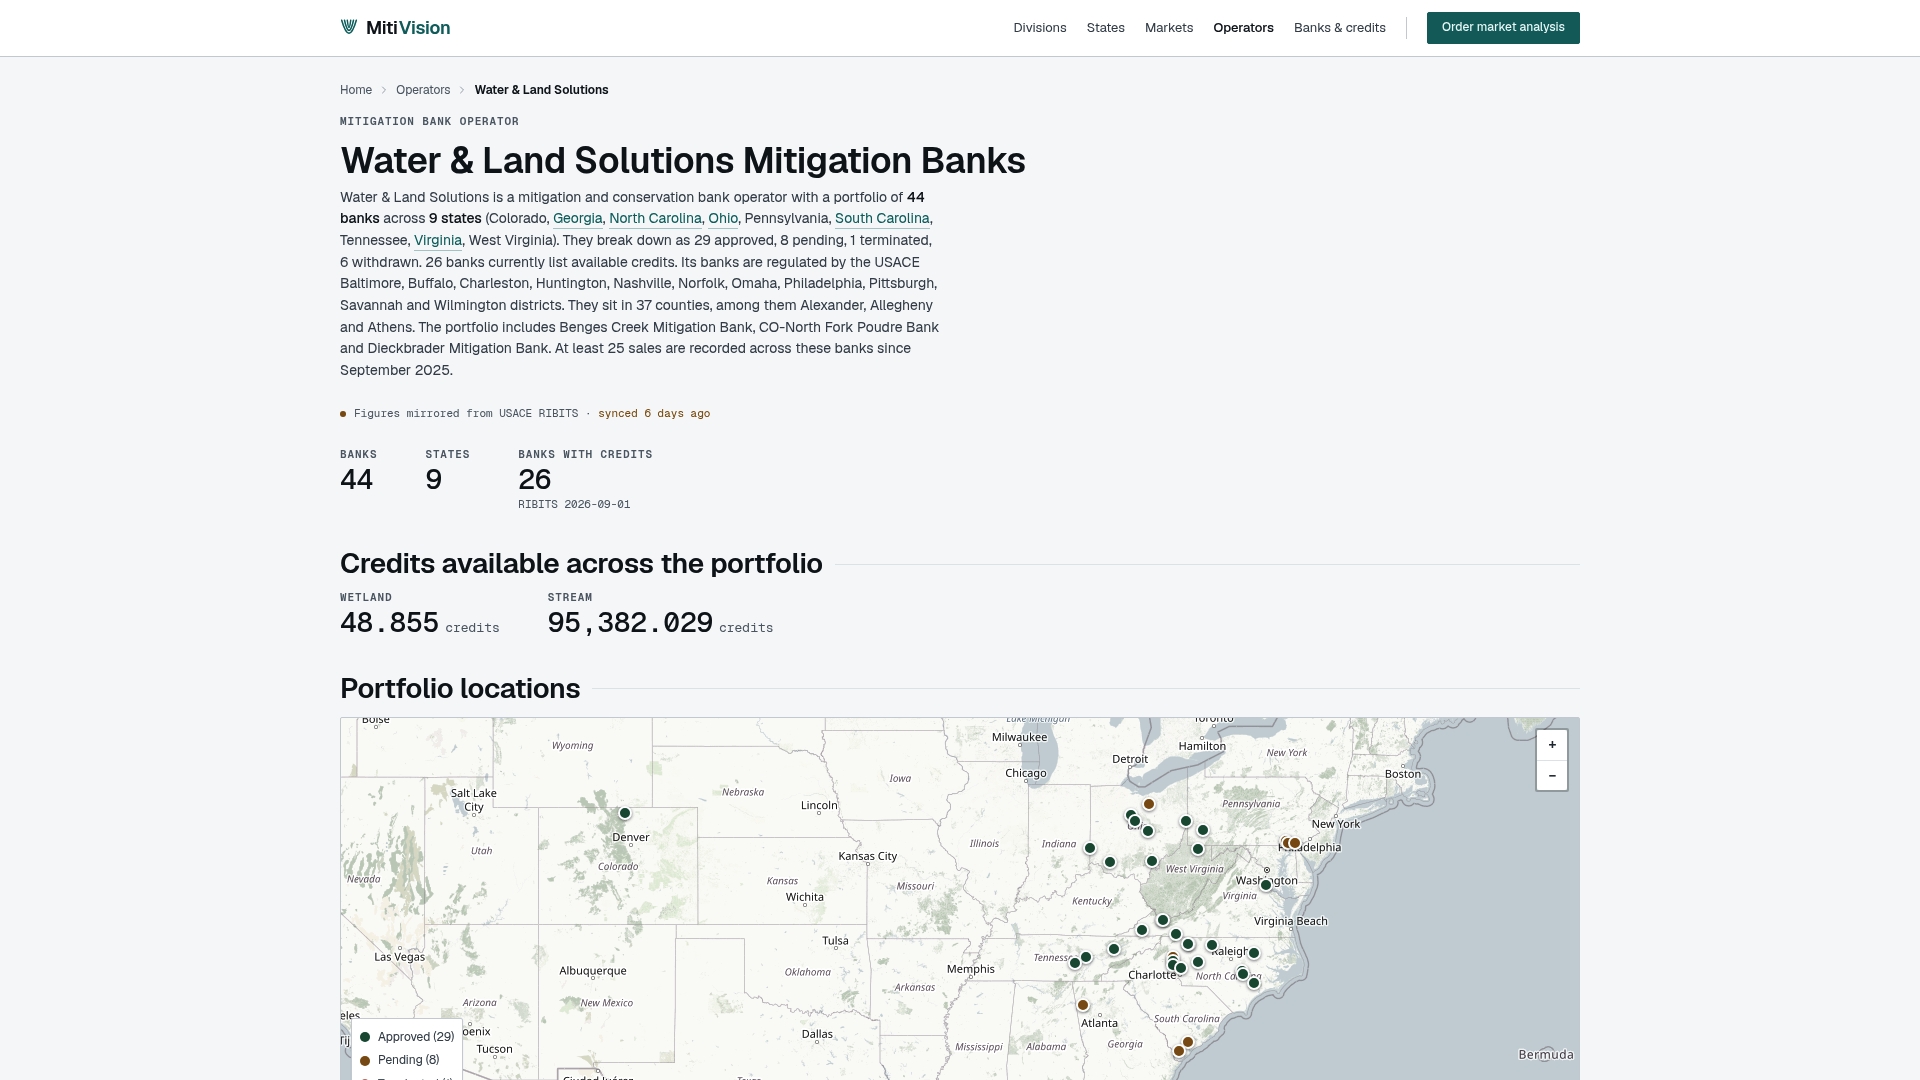
Task: Open the Virginia state link
Action: tap(438, 241)
